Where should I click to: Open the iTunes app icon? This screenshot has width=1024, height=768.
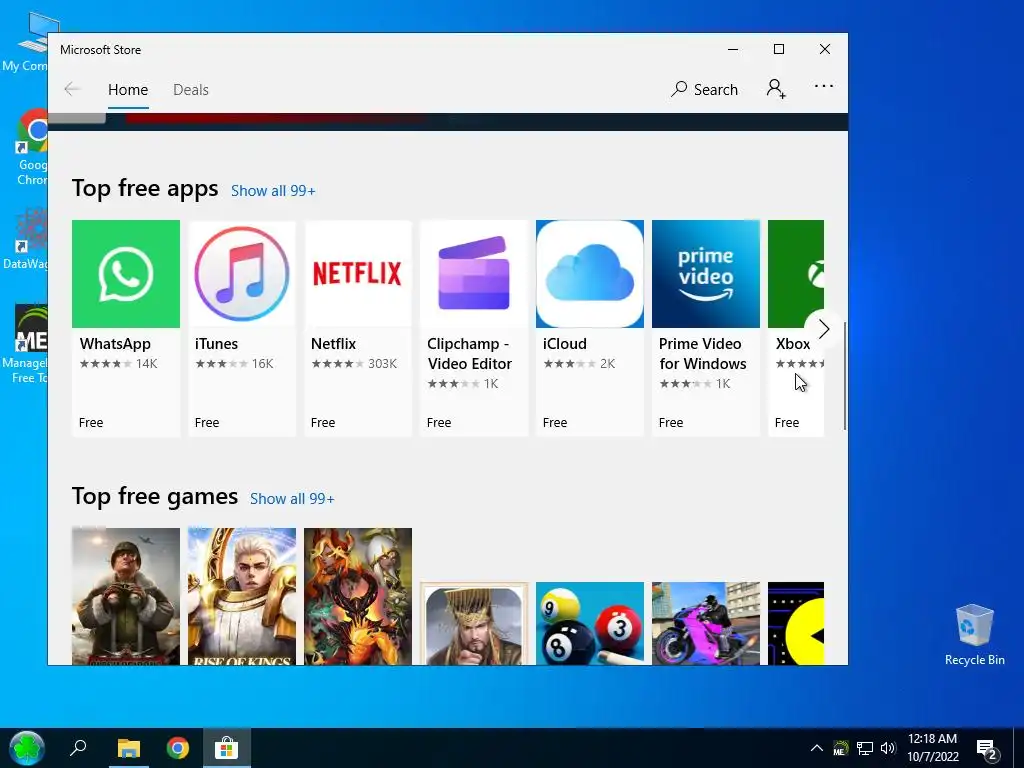(x=242, y=274)
